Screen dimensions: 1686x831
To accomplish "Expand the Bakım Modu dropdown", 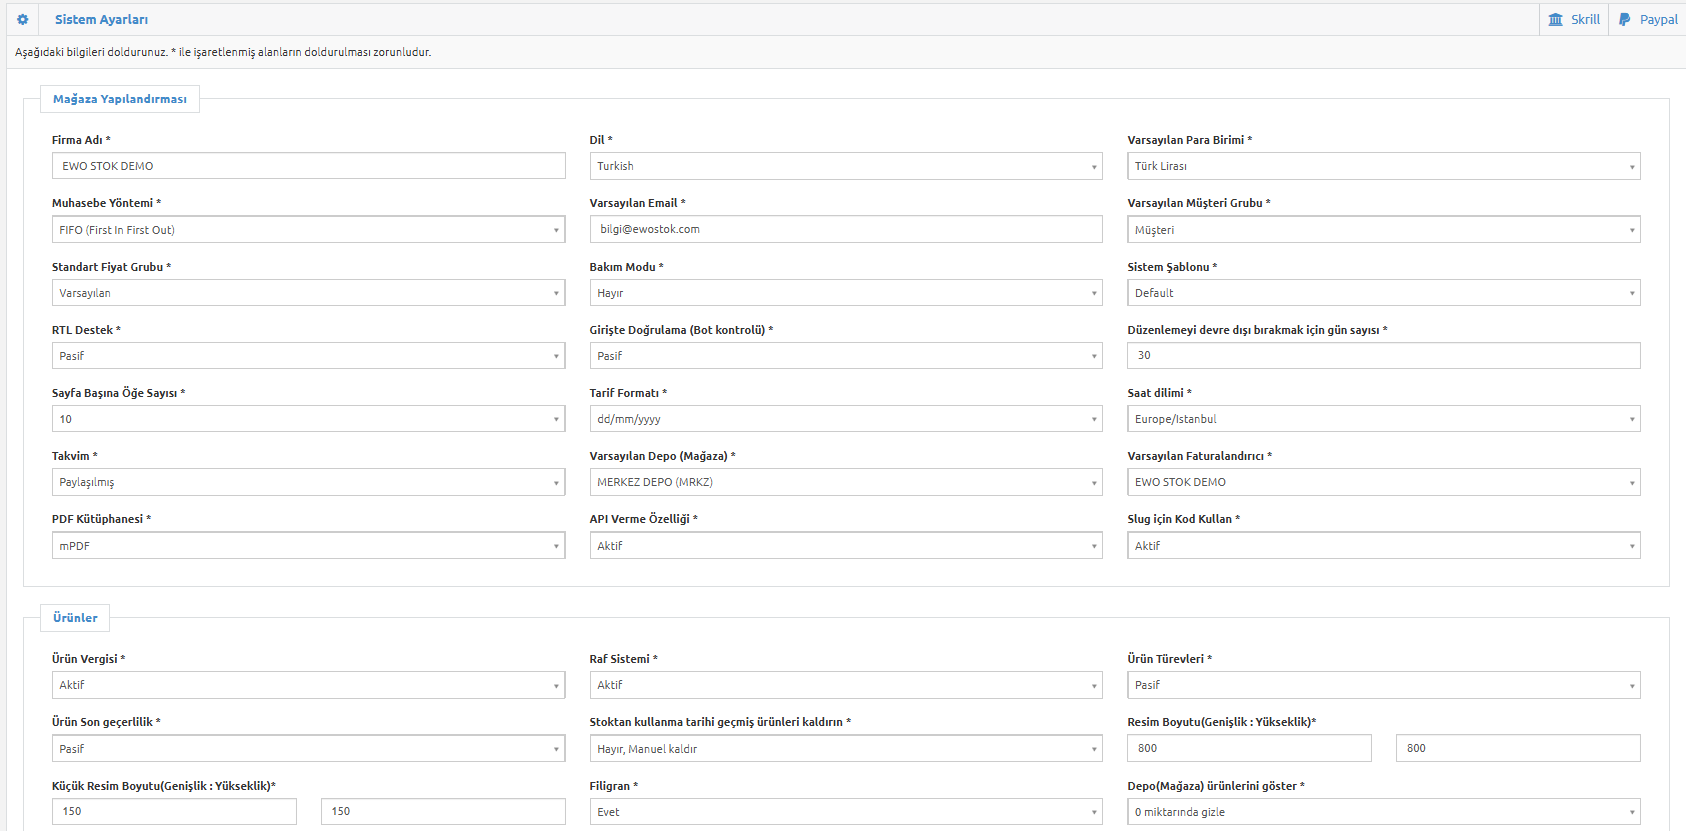I will pos(846,293).
